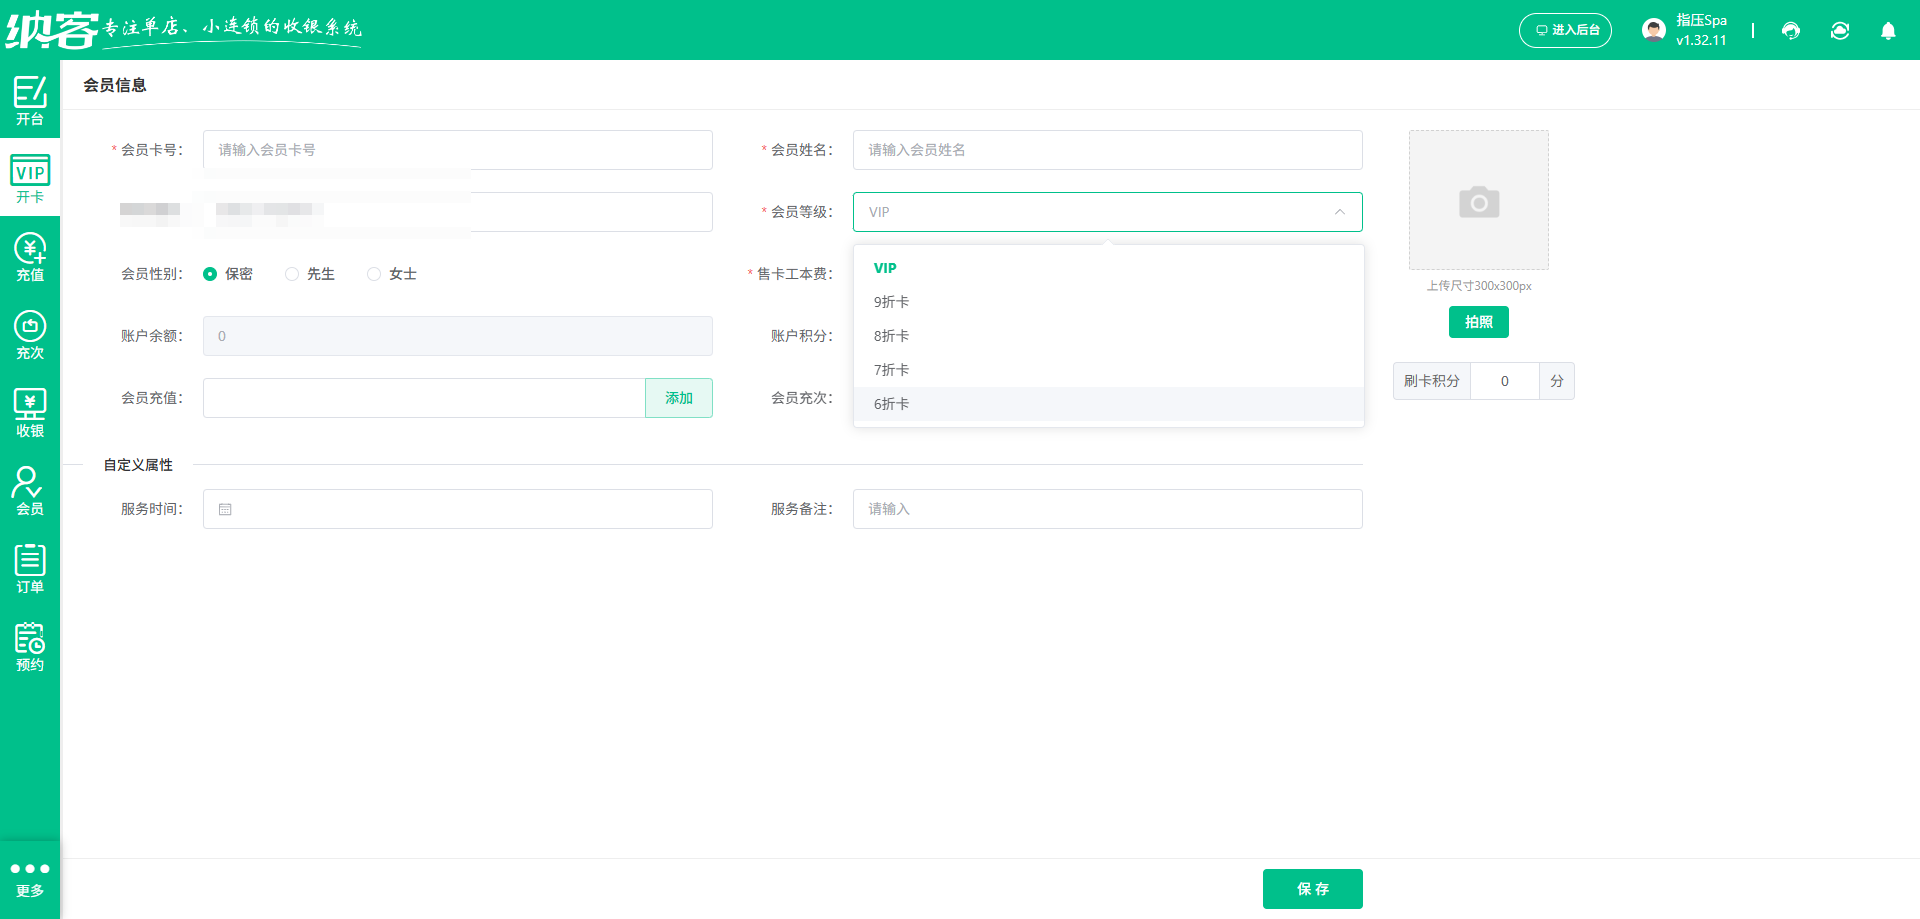
Task: Open the cloud sync icon in the header
Action: [x=1840, y=31]
